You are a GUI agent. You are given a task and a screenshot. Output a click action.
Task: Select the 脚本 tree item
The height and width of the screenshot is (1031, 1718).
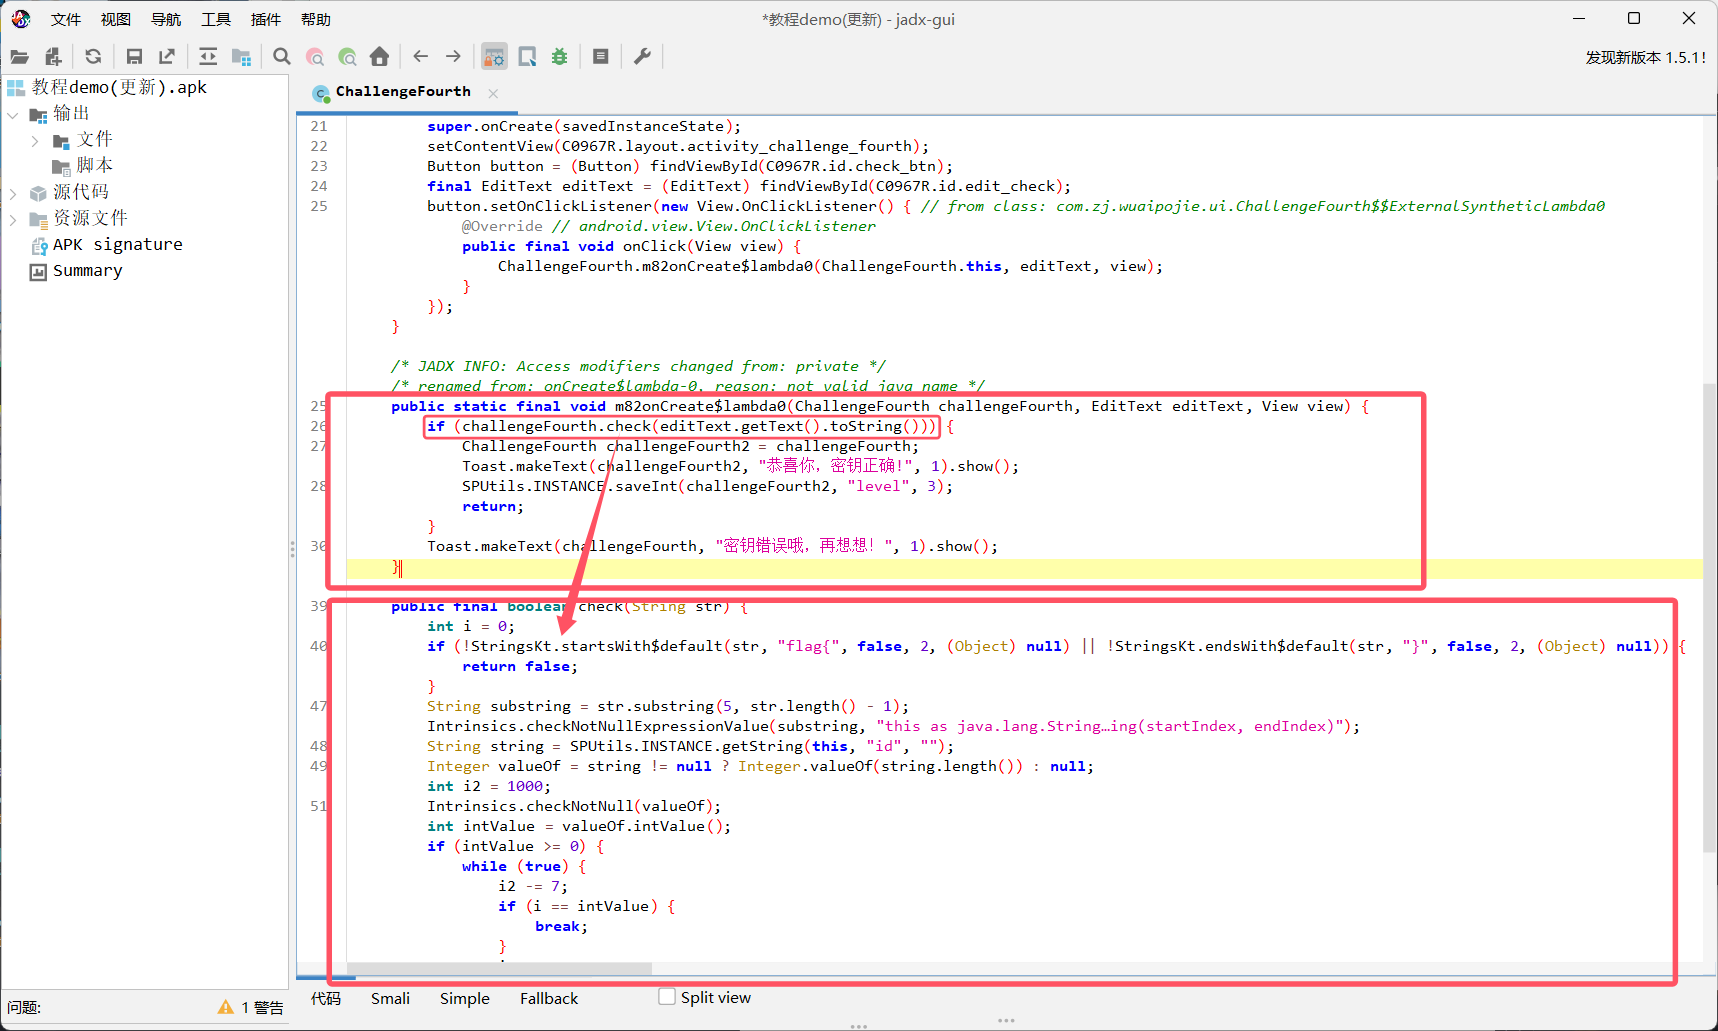95,166
